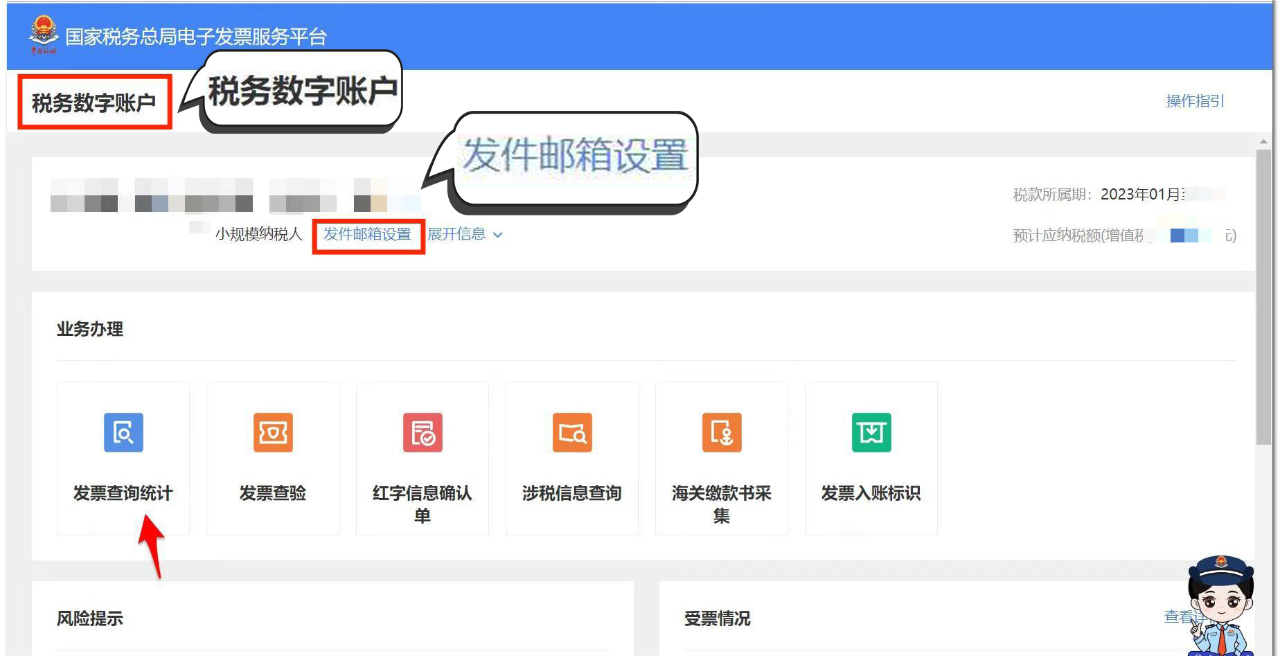Click 查看 link in 受票情况 panel
This screenshot has height=656, width=1280.
[1178, 617]
